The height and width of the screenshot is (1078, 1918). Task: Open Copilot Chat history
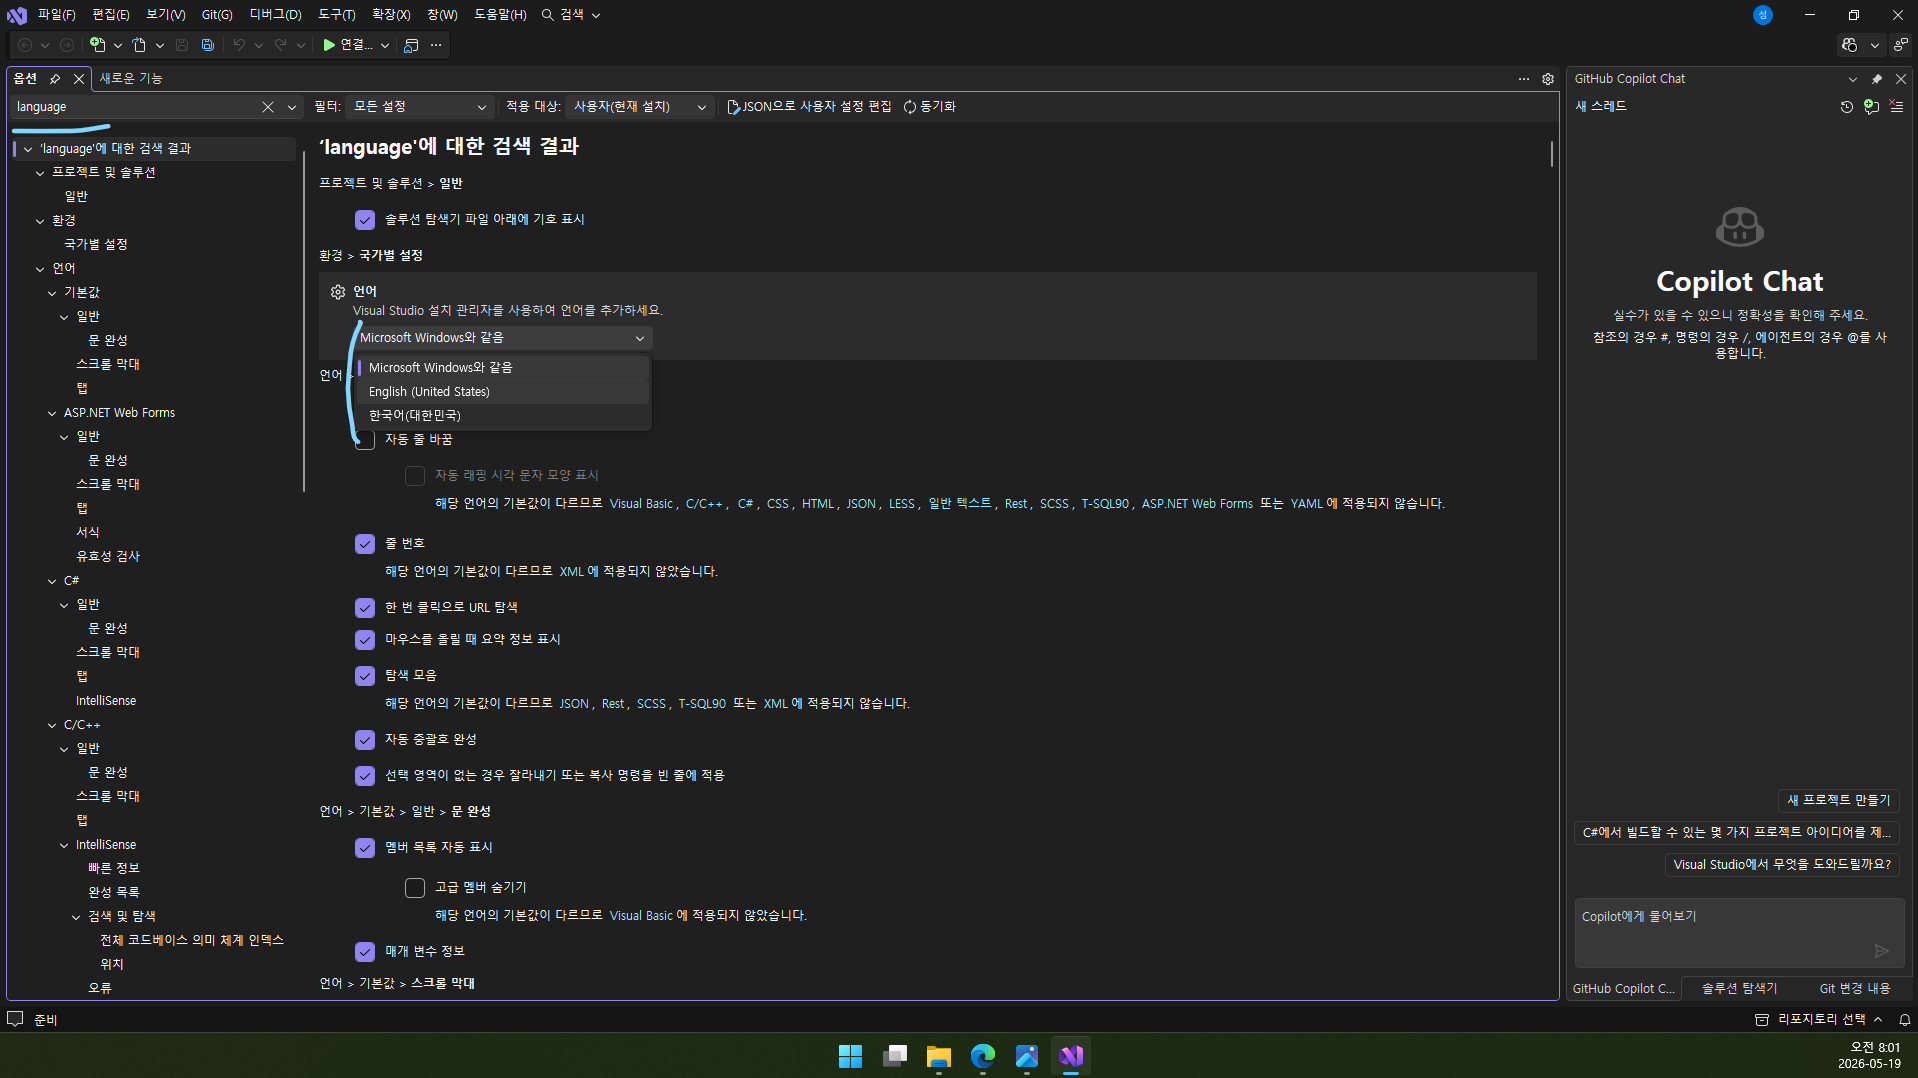coord(1847,107)
